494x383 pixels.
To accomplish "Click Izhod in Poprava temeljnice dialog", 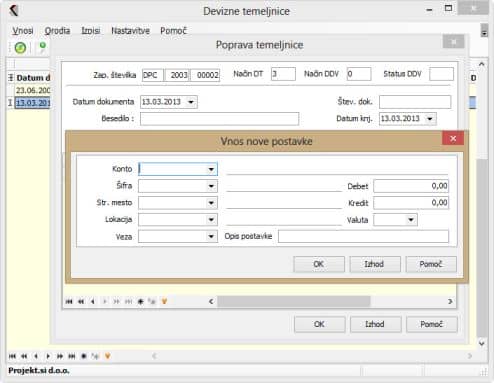I will 375,324.
